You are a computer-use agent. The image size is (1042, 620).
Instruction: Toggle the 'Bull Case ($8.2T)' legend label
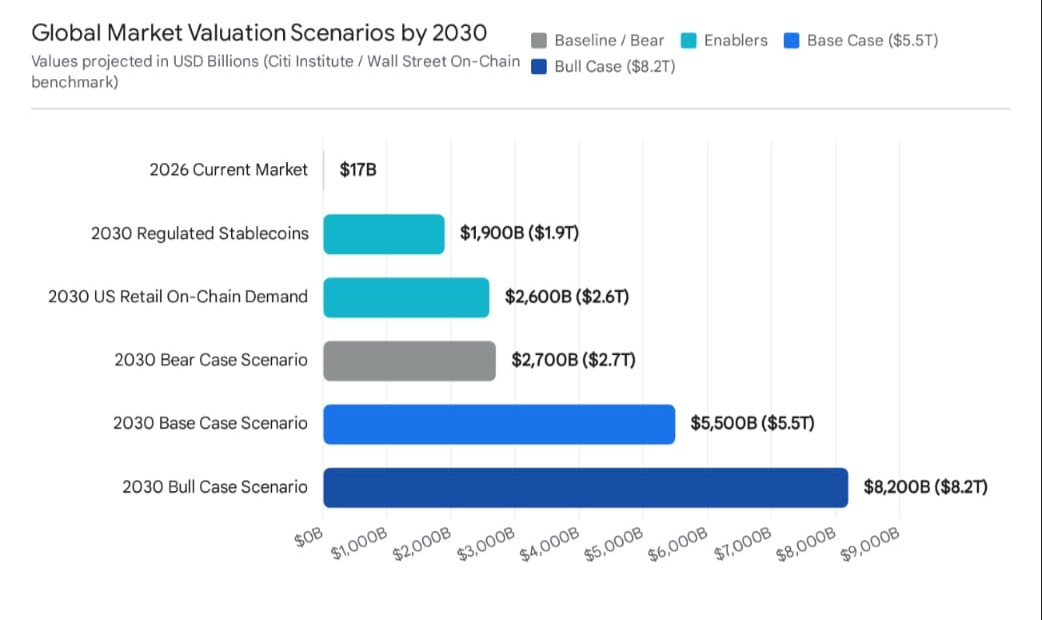615,66
